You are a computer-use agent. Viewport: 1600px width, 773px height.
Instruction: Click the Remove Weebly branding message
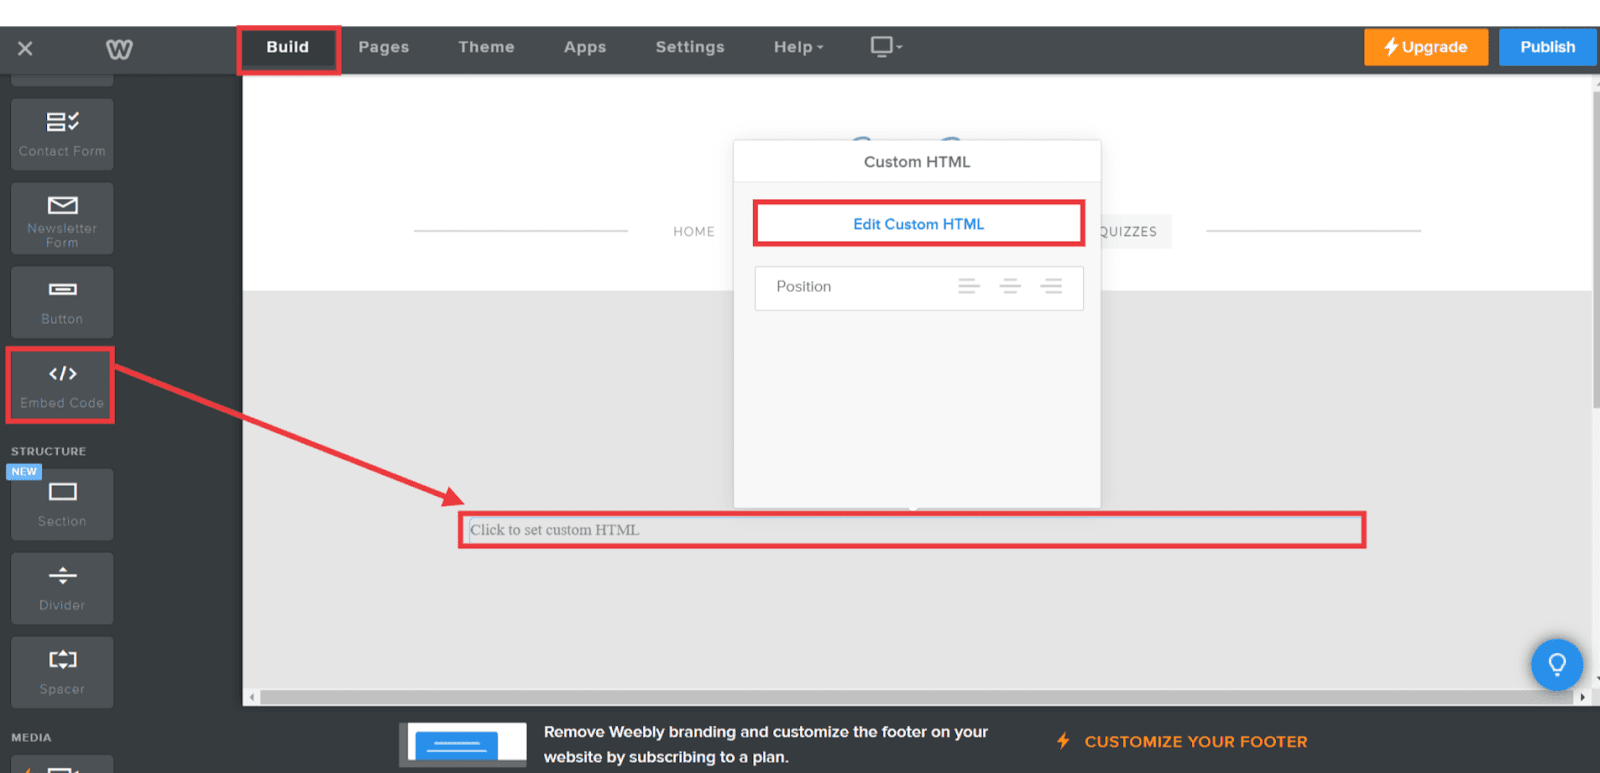[766, 744]
